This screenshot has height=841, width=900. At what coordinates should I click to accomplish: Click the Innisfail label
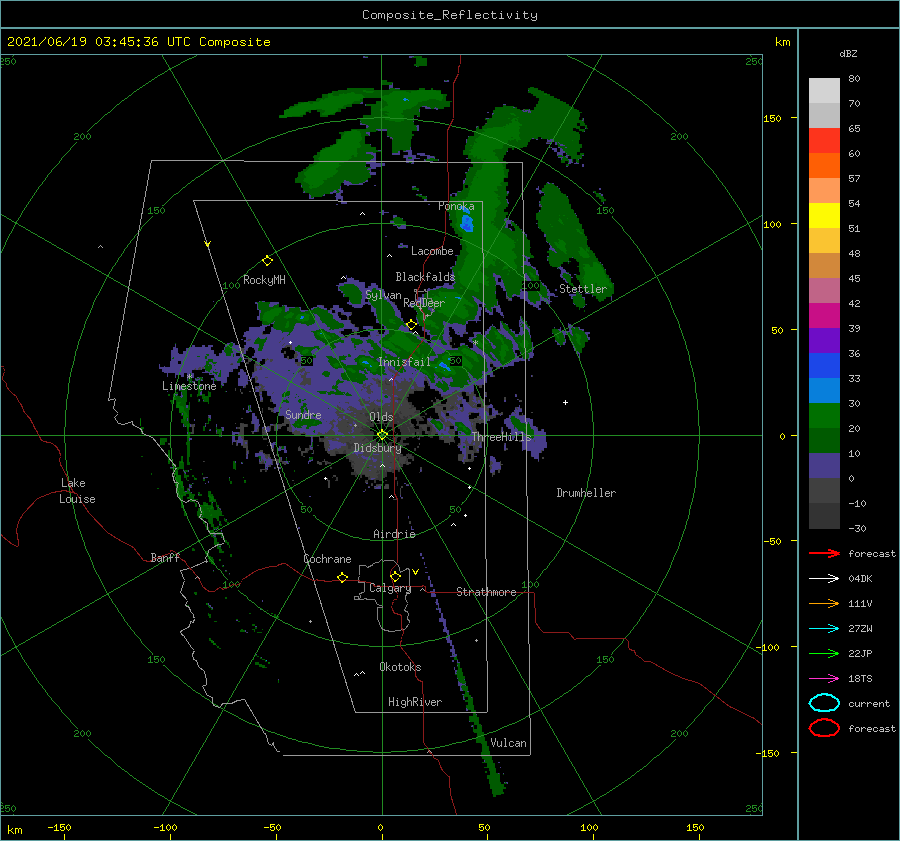404,362
